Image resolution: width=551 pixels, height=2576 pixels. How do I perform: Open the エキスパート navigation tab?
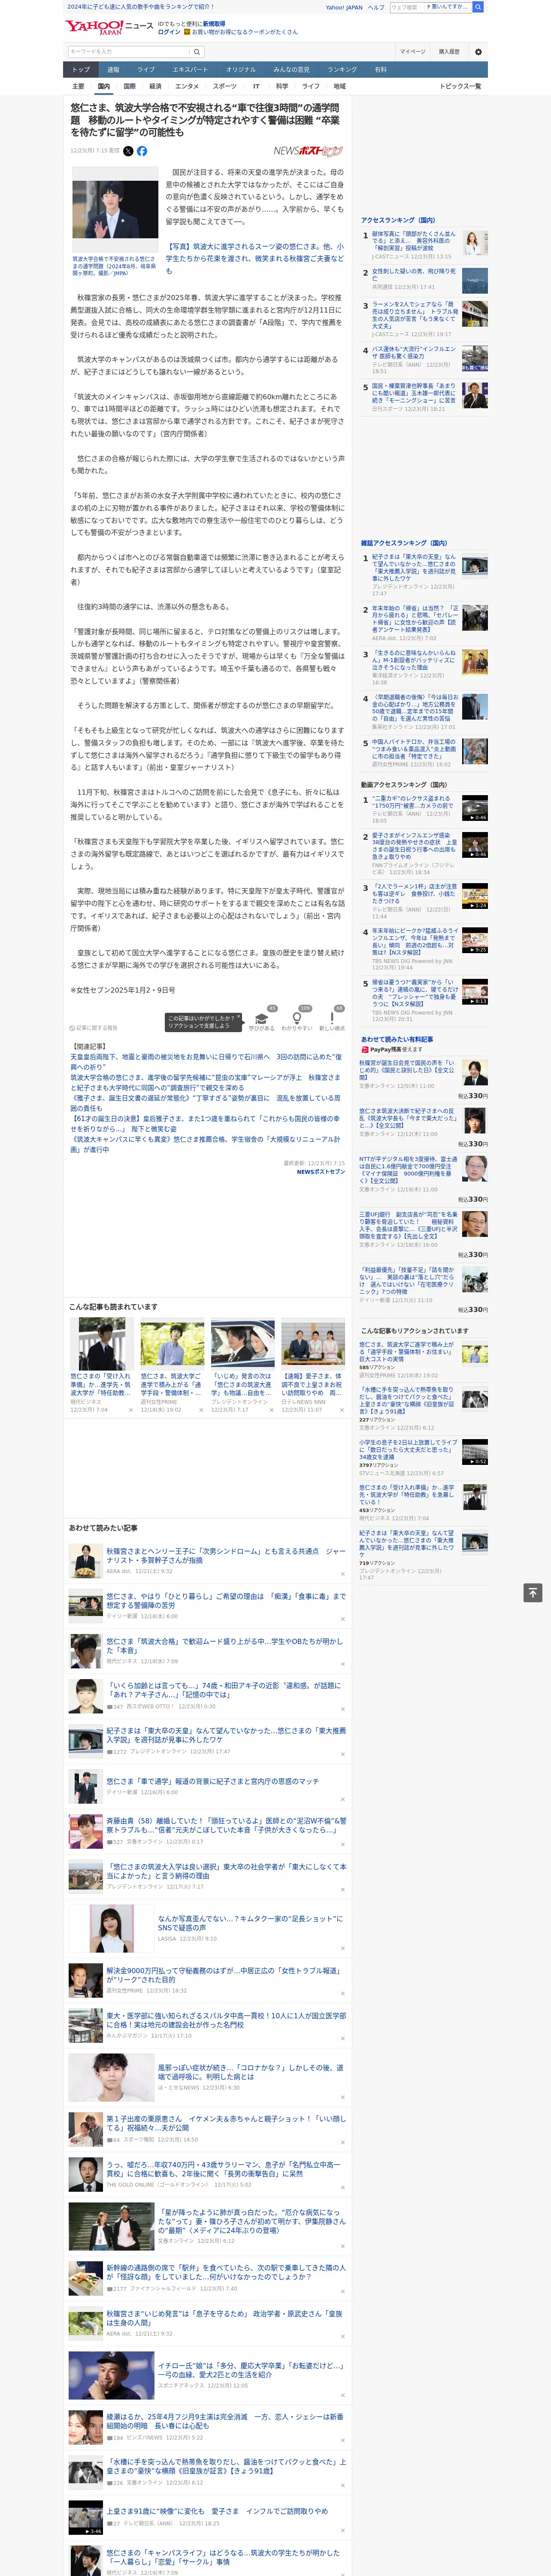point(190,70)
